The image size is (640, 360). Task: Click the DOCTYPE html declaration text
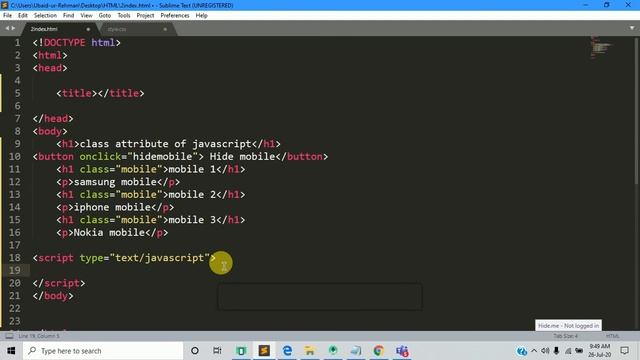point(77,42)
